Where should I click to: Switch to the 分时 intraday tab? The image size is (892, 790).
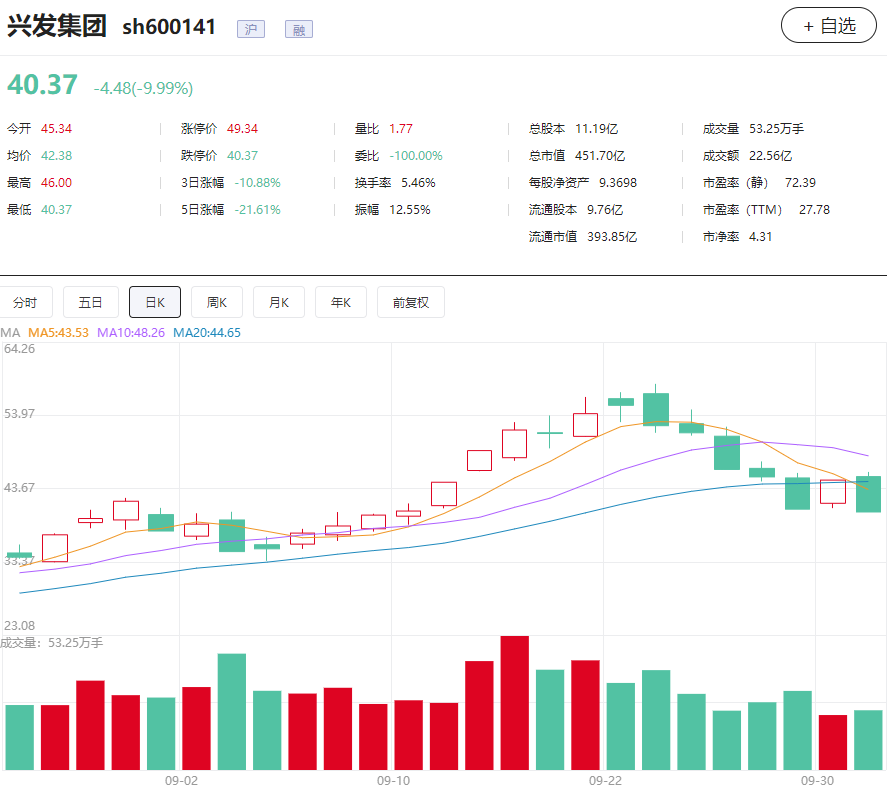click(x=26, y=302)
